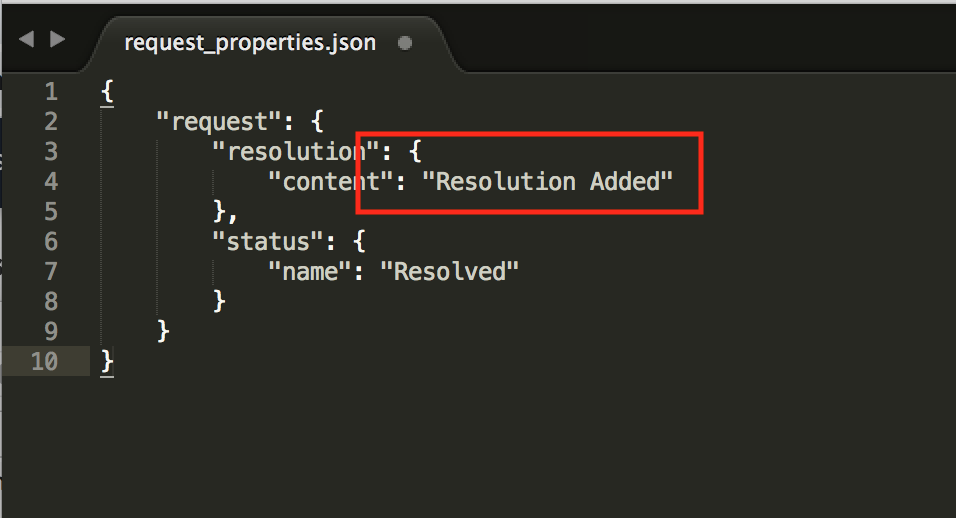Image resolution: width=956 pixels, height=518 pixels.
Task: Click the closing brace on line 9
Action: (x=164, y=331)
